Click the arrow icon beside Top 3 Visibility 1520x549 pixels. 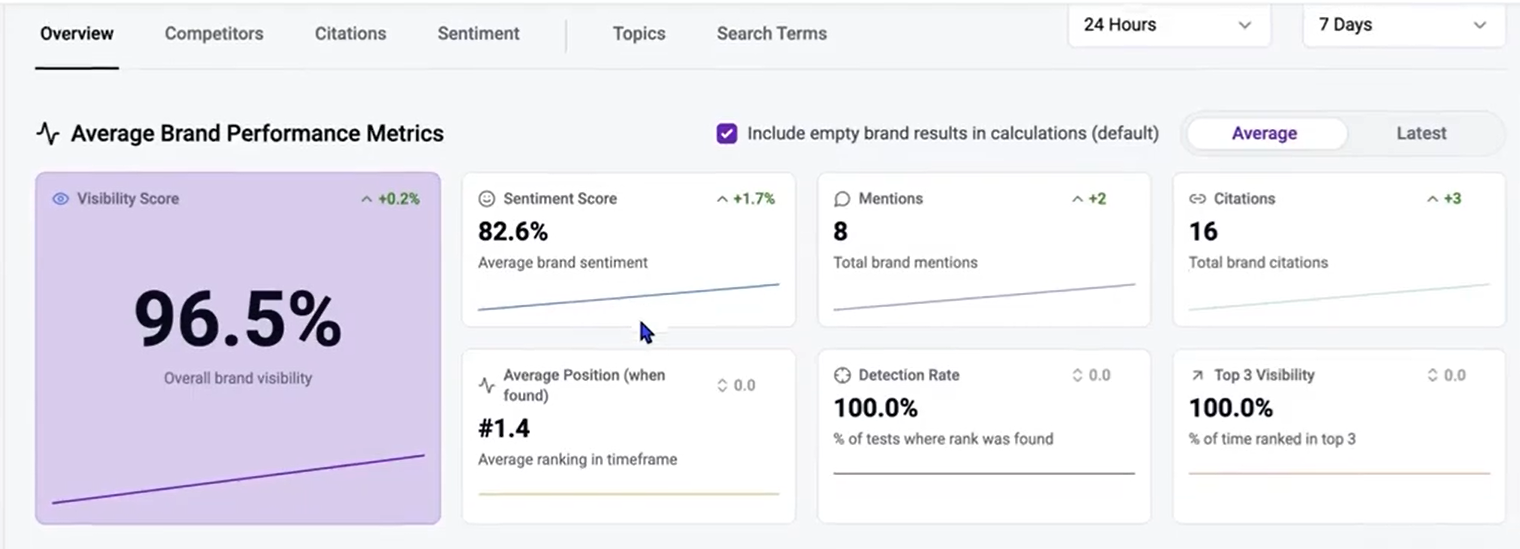[1197, 376]
